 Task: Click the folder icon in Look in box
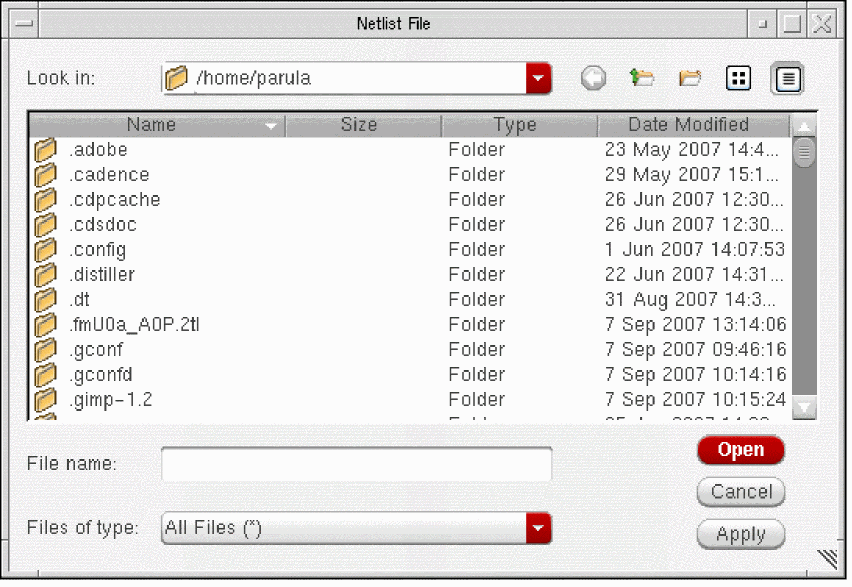click(x=176, y=78)
